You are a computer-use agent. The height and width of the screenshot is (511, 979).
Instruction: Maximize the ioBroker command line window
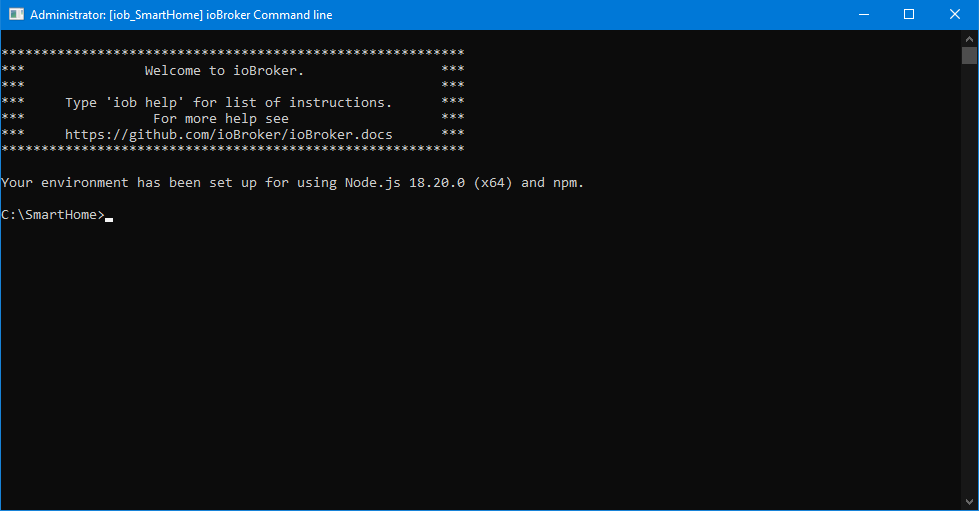pyautogui.click(x=908, y=15)
